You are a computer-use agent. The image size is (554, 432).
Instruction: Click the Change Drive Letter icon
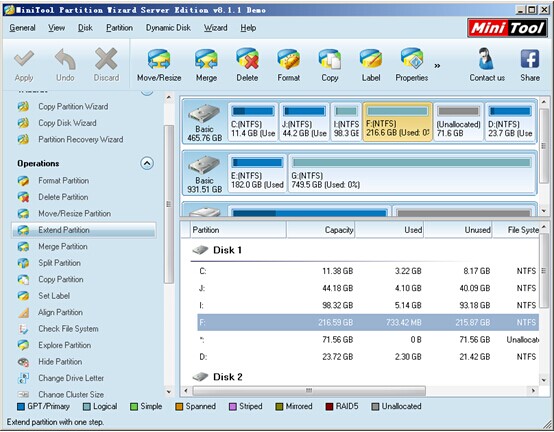[x=23, y=378]
